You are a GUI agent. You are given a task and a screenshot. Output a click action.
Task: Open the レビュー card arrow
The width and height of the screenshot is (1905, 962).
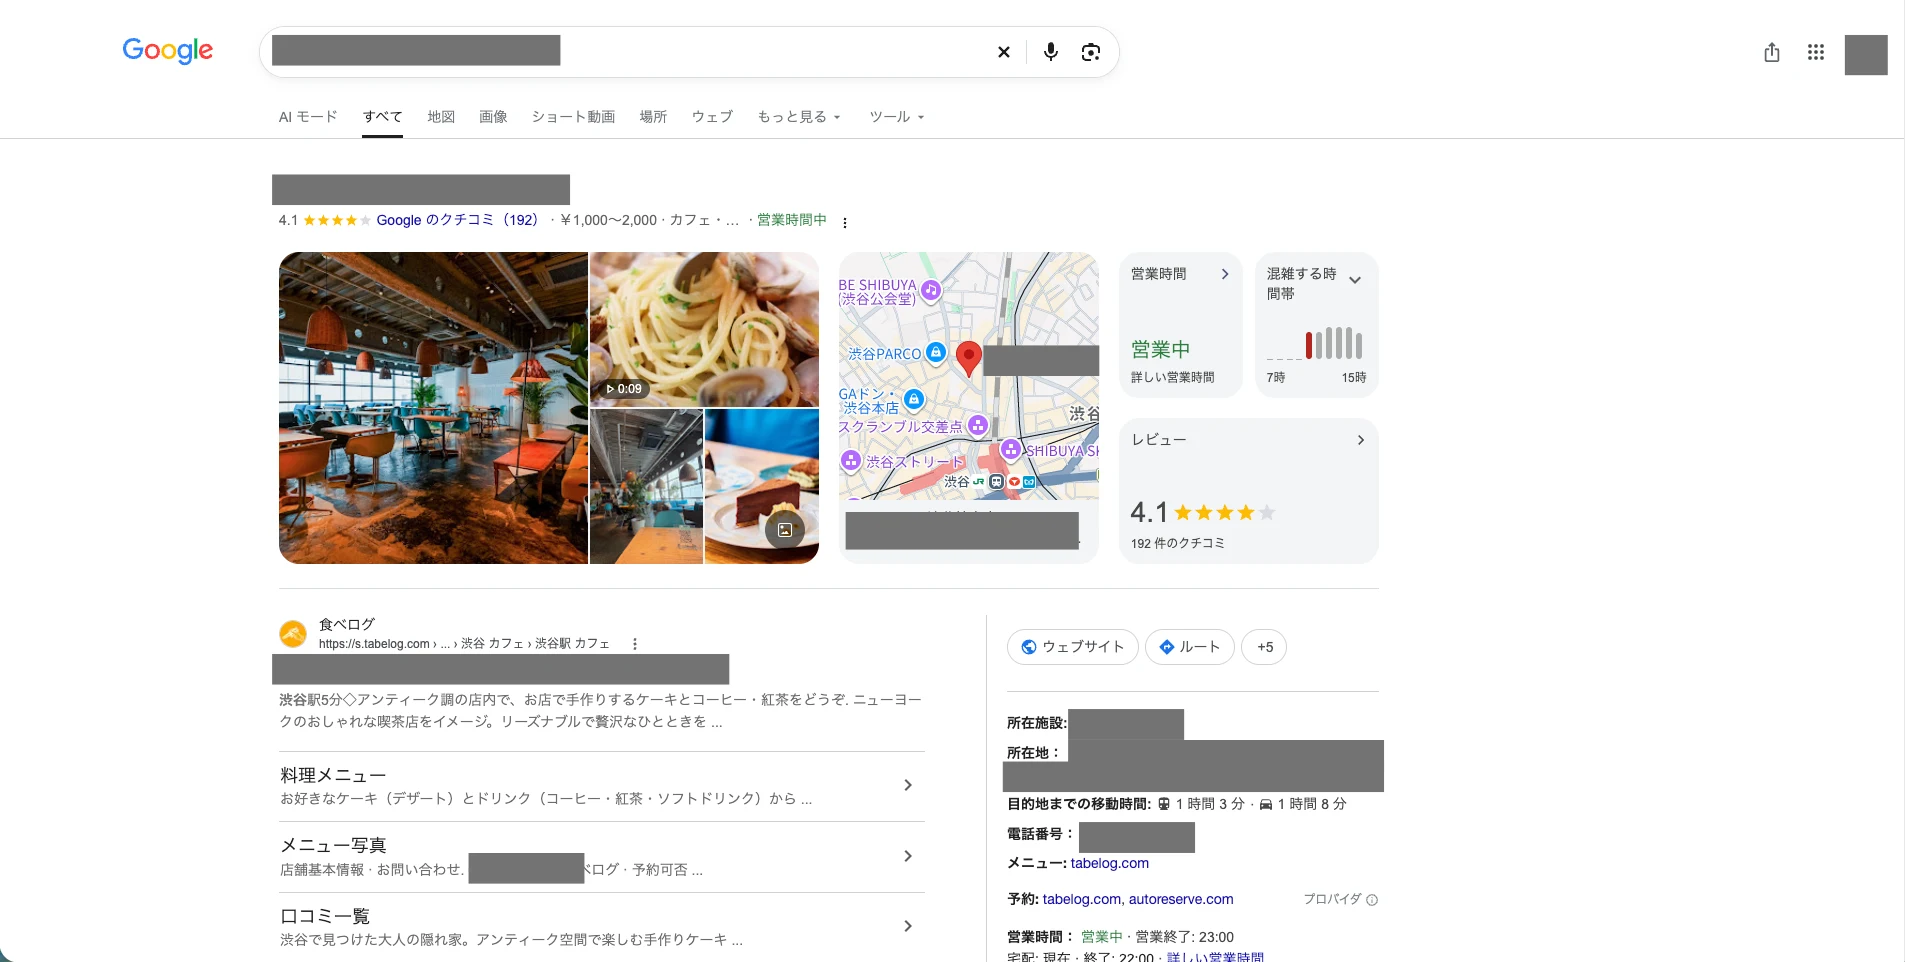tap(1361, 440)
